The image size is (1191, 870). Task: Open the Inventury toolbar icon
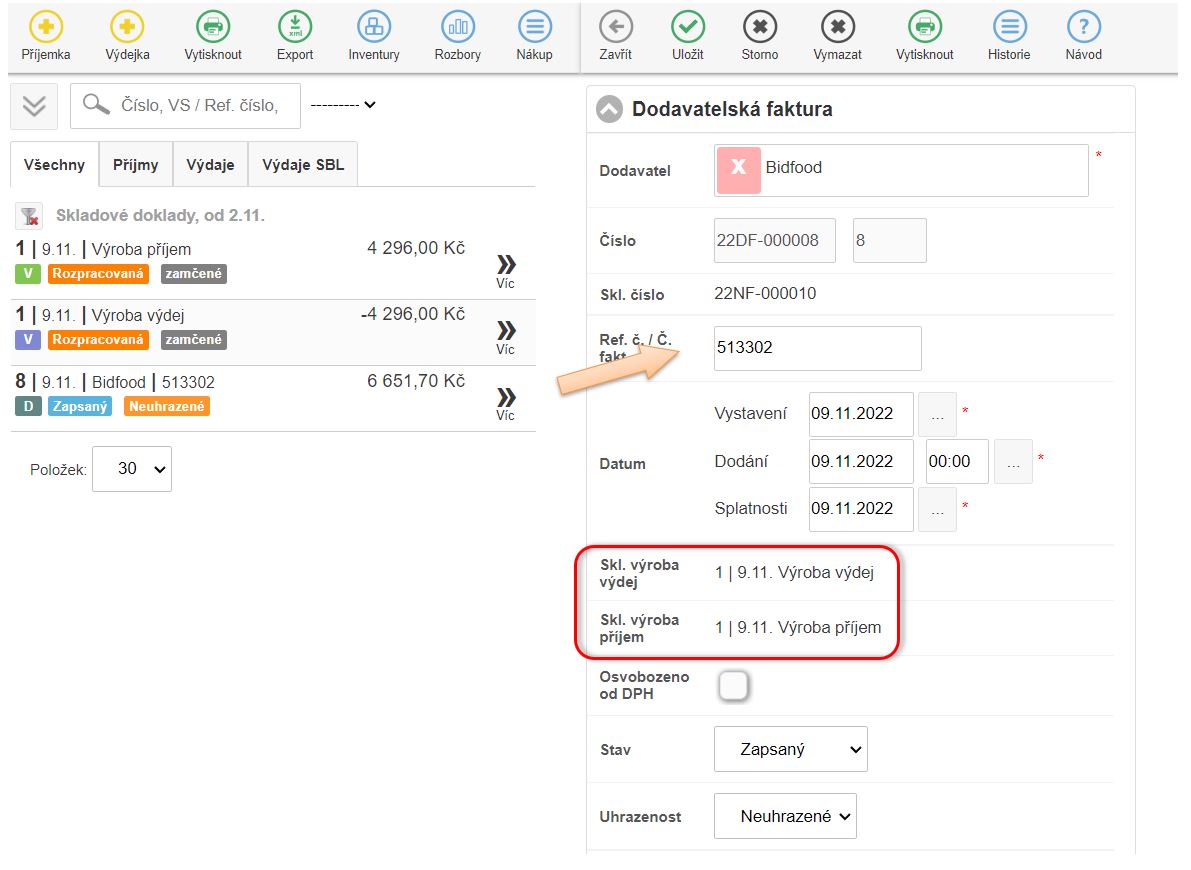coord(374,27)
